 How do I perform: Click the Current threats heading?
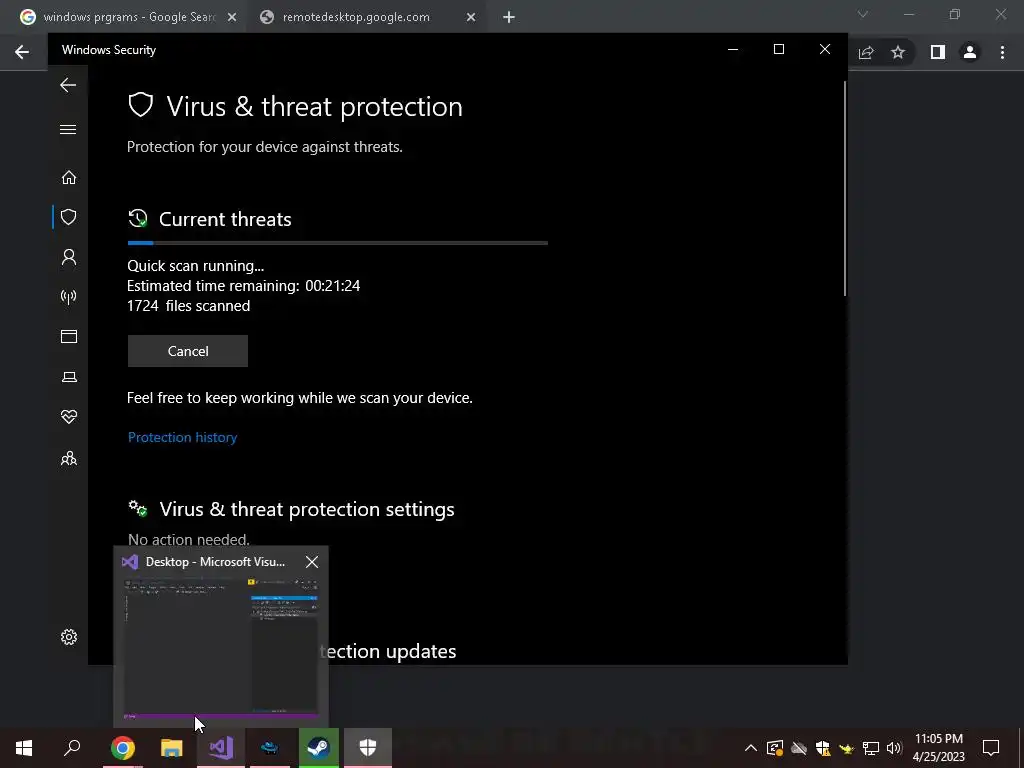(225, 219)
